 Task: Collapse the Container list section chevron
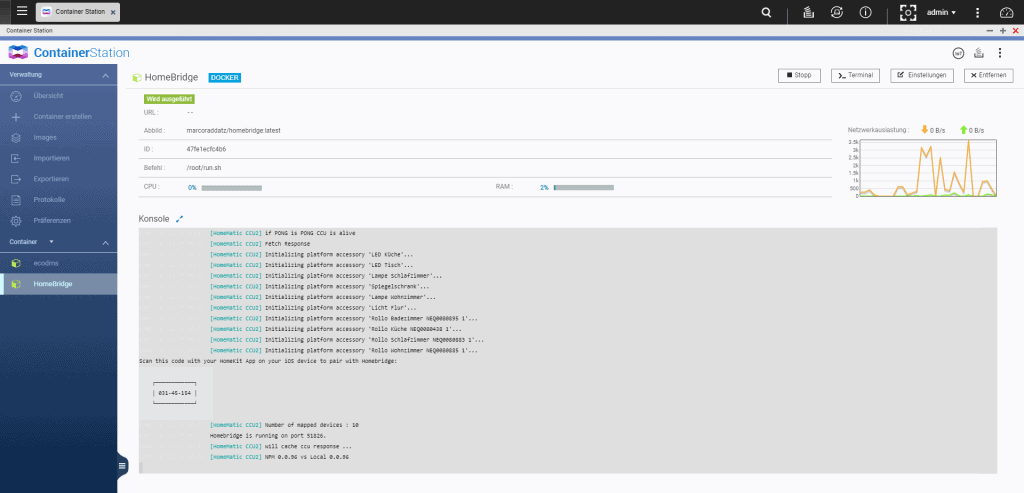(106, 242)
